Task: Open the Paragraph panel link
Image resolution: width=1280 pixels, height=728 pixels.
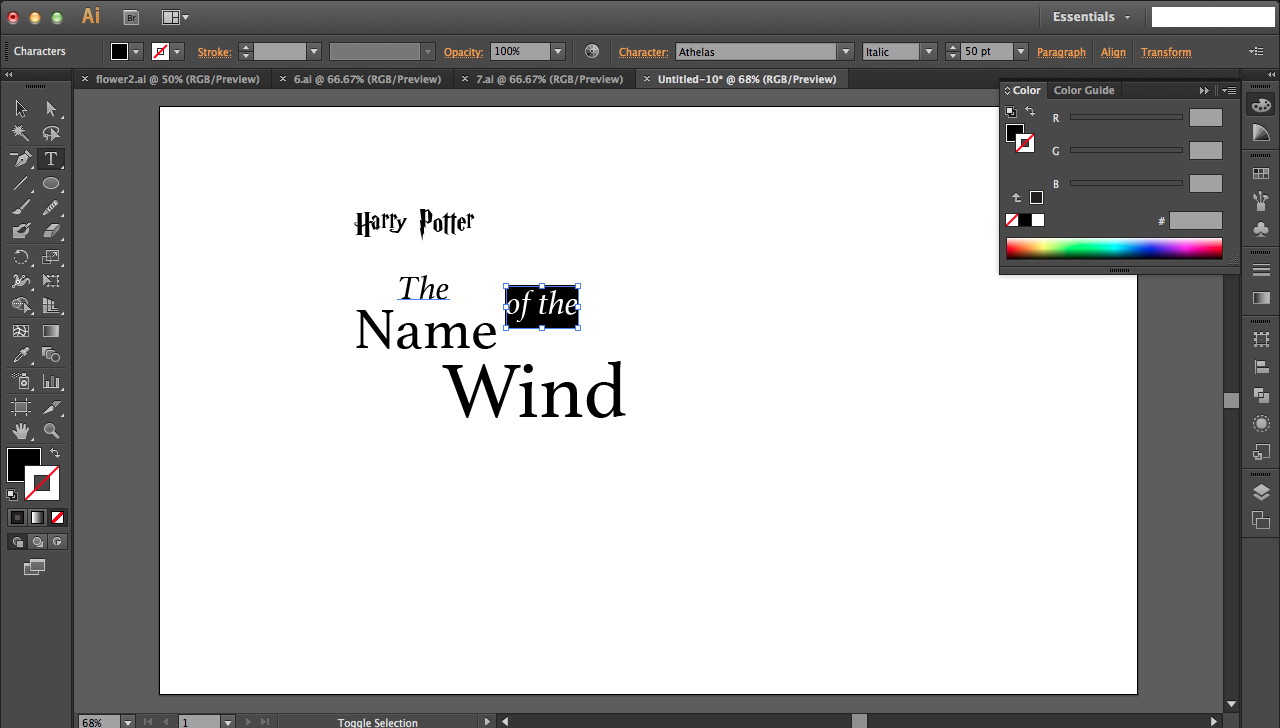Action: pyautogui.click(x=1061, y=52)
